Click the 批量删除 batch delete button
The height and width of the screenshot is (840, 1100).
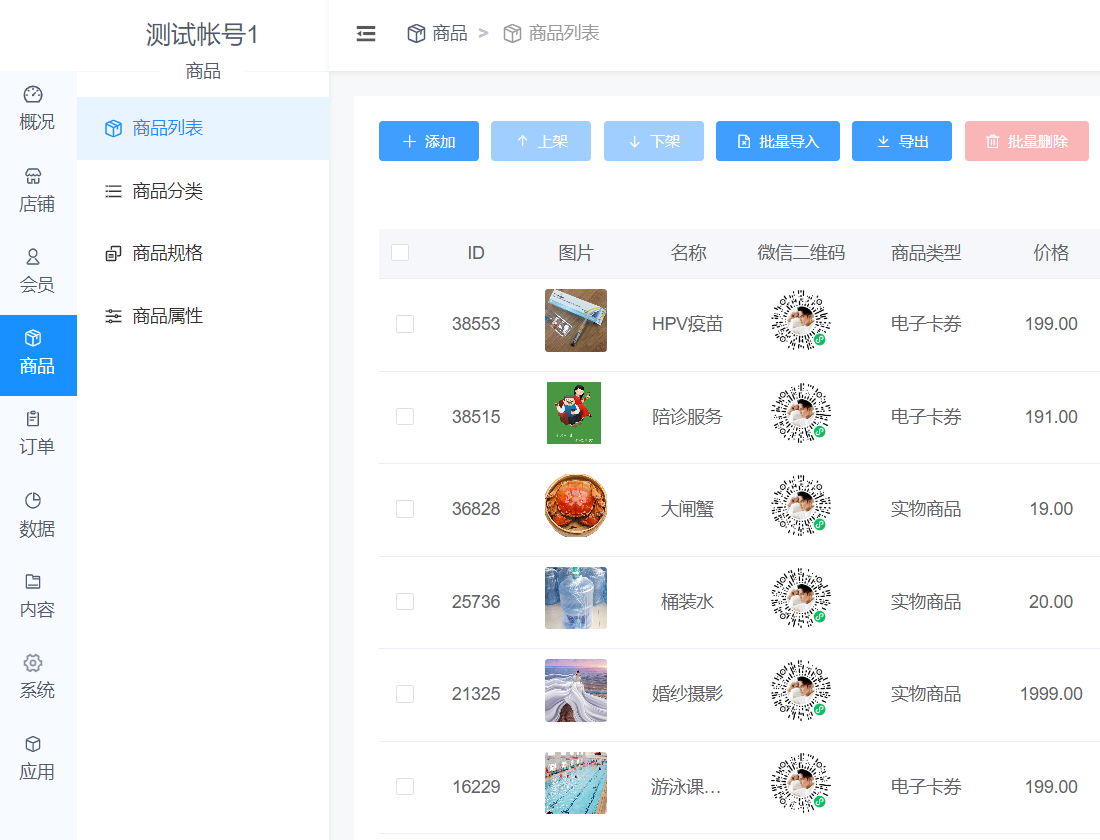coord(1026,141)
